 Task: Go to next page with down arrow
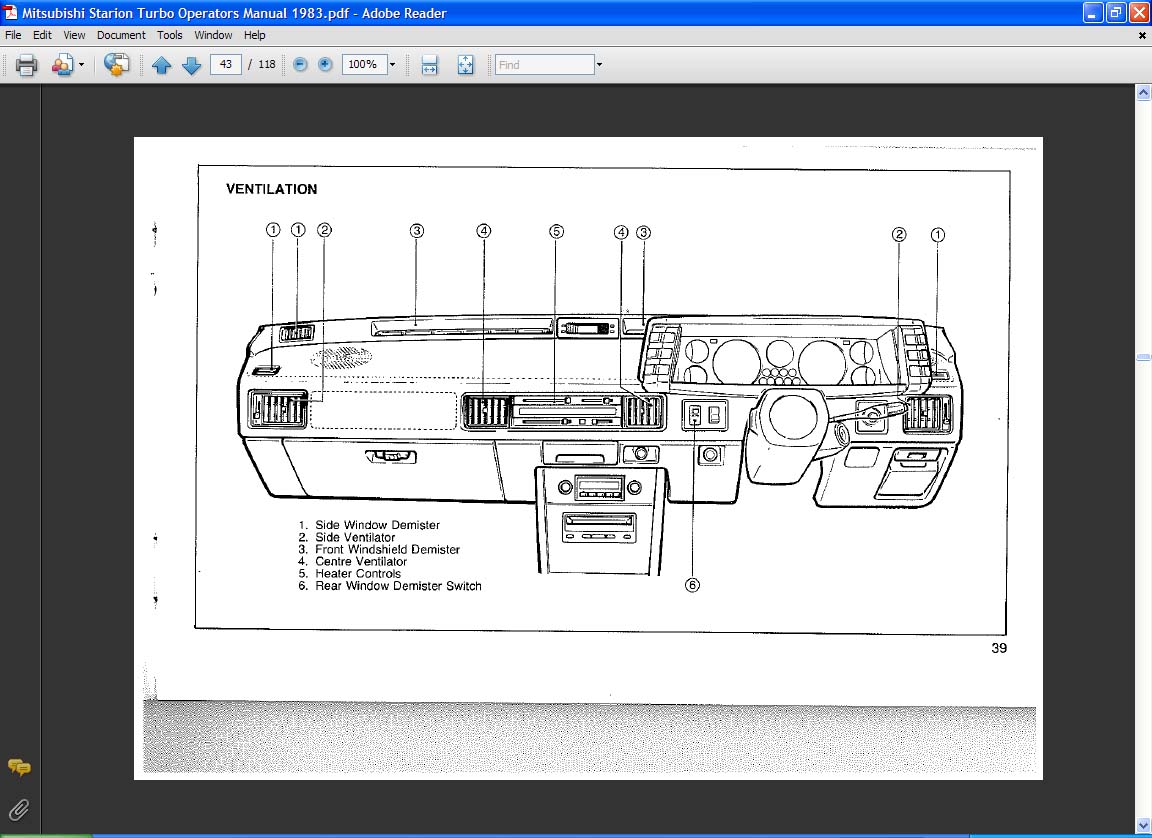(x=191, y=65)
